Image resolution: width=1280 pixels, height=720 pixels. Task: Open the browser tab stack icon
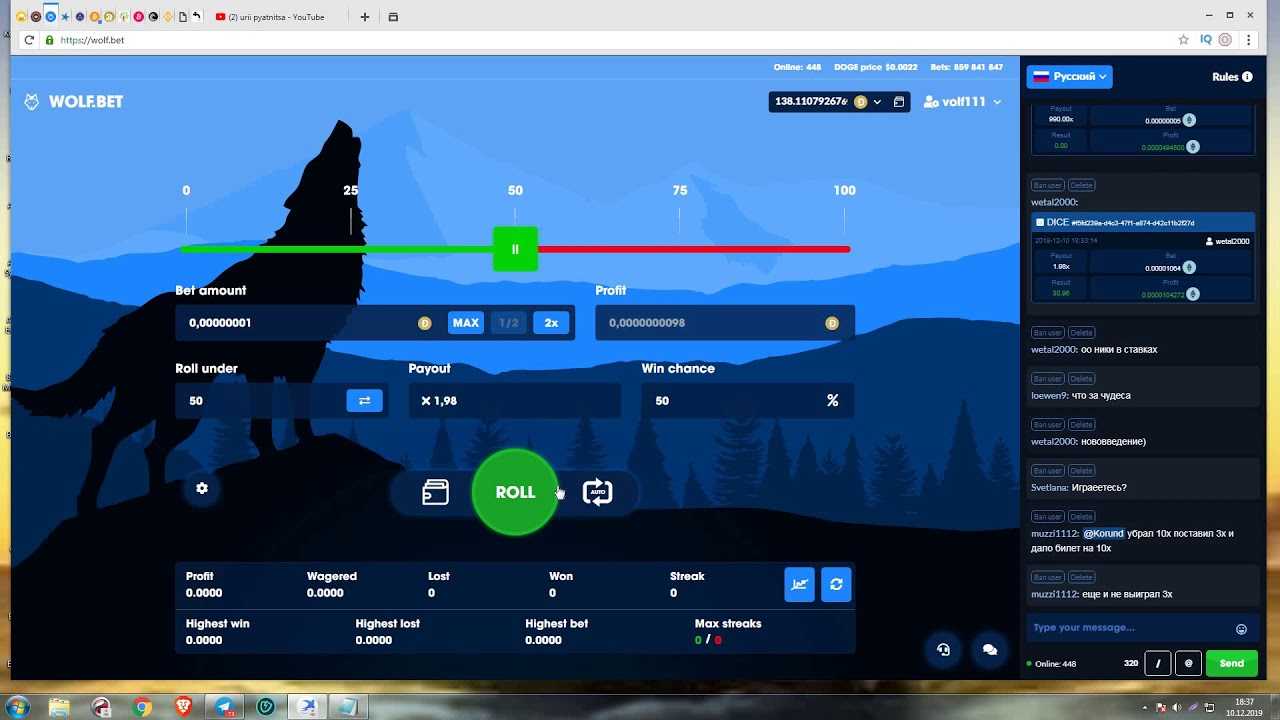coord(393,17)
